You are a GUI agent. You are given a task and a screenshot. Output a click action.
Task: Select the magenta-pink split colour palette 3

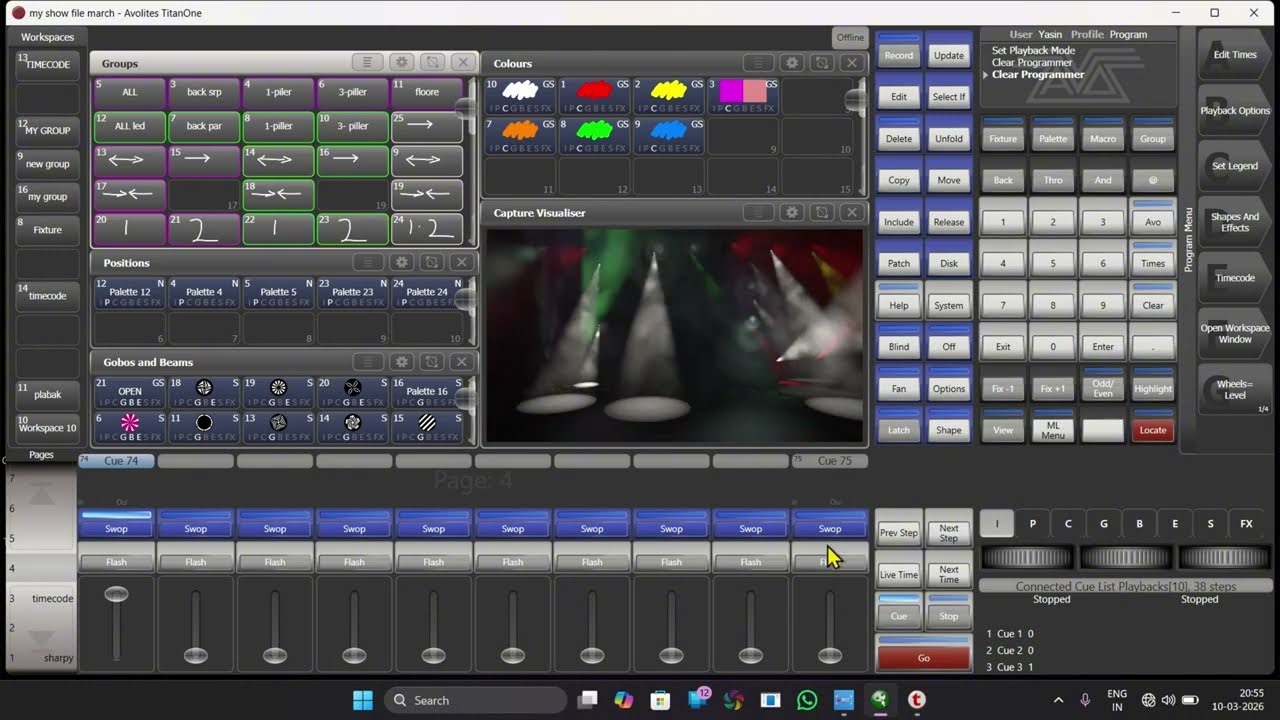(742, 95)
